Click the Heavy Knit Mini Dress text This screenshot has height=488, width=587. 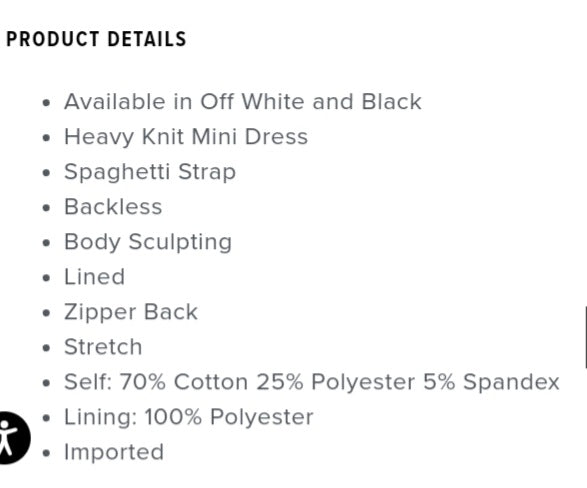click(186, 137)
